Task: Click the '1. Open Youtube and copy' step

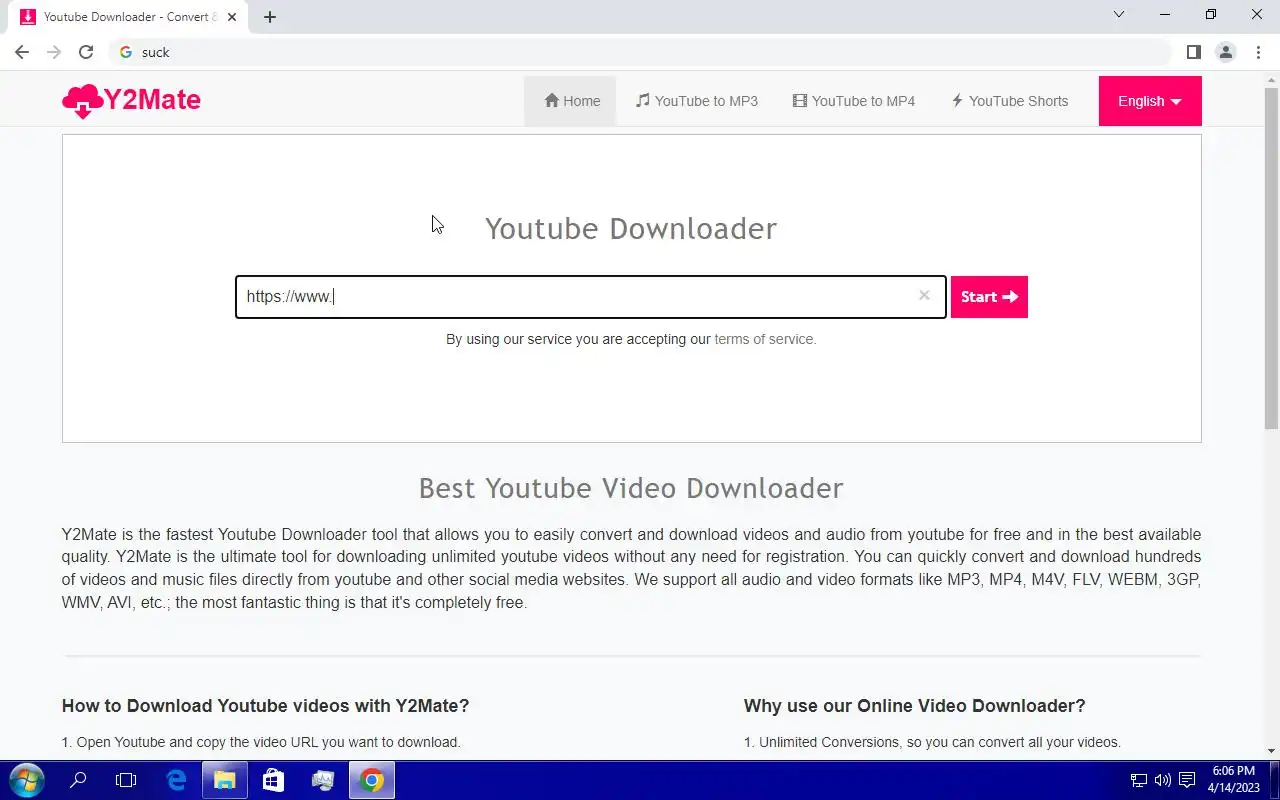Action: [x=261, y=742]
